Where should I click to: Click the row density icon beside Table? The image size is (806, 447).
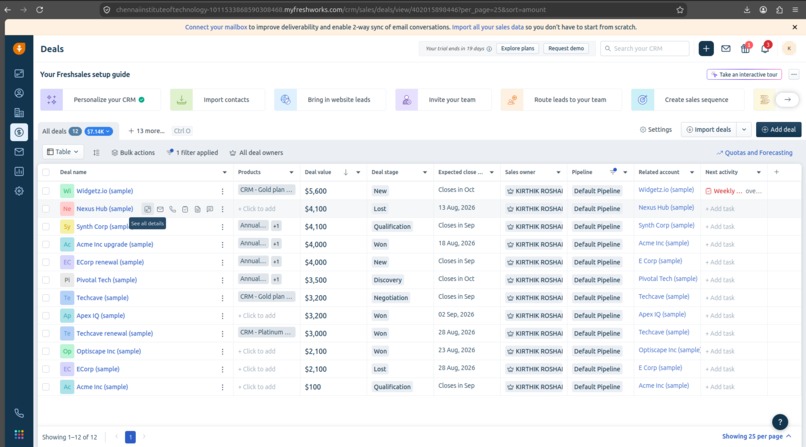click(96, 153)
